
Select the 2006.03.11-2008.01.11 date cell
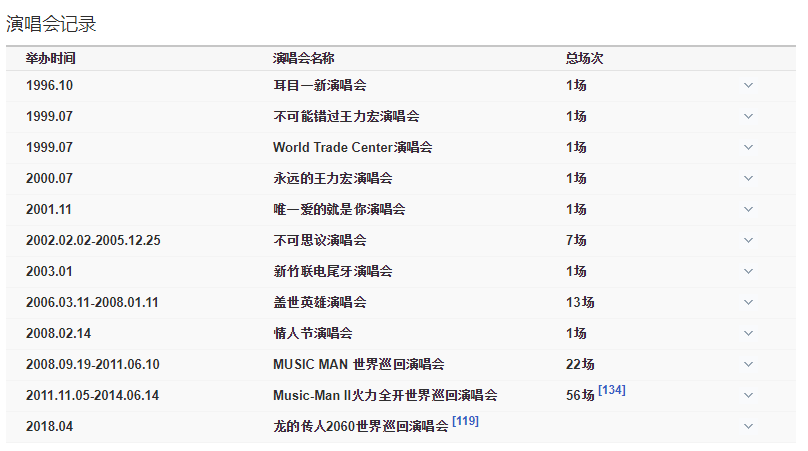pyautogui.click(x=92, y=302)
